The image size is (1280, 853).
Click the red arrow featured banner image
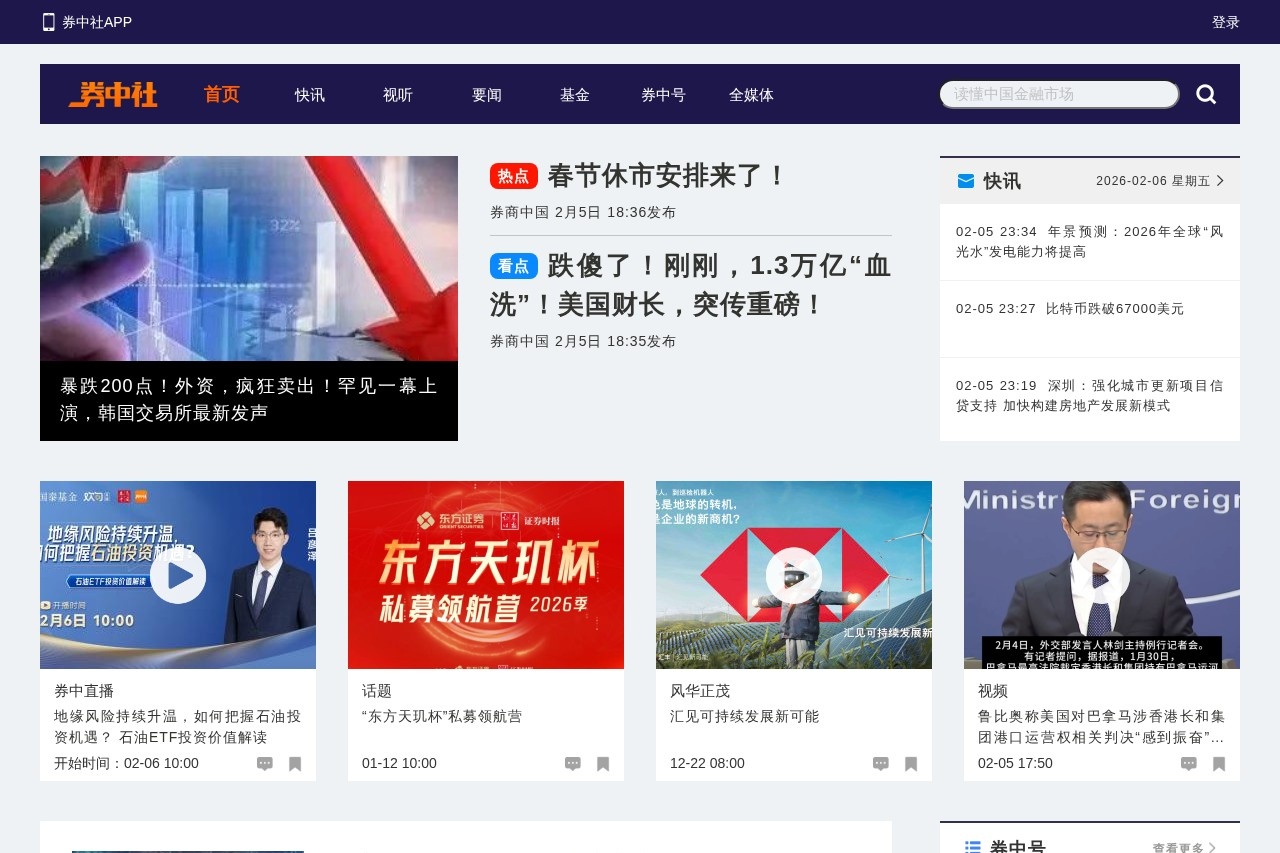pyautogui.click(x=249, y=258)
